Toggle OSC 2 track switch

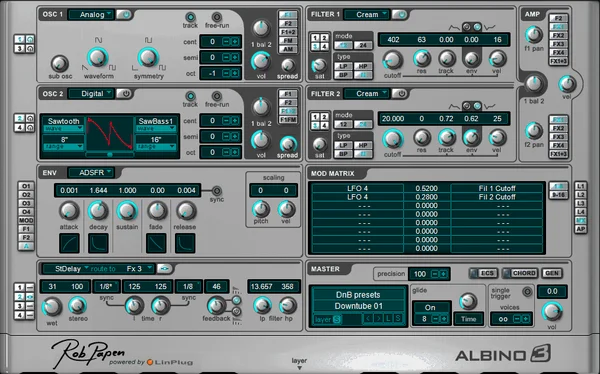pyautogui.click(x=190, y=96)
